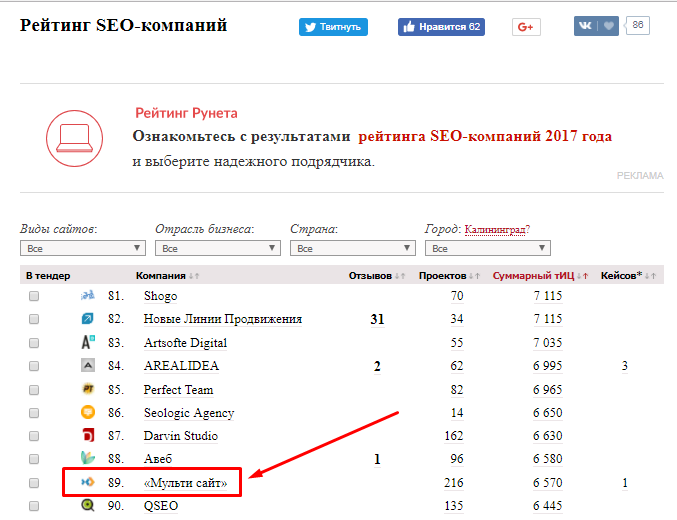Click the 31 reviews count link
The height and width of the screenshot is (520, 677).
point(377,320)
